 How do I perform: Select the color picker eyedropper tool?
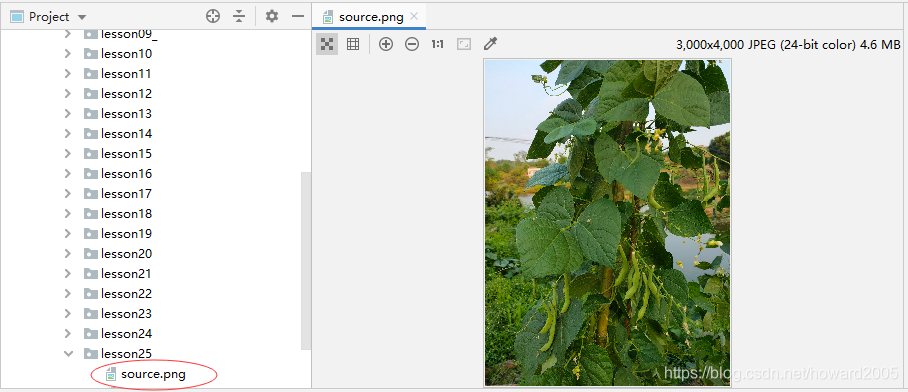coord(490,44)
